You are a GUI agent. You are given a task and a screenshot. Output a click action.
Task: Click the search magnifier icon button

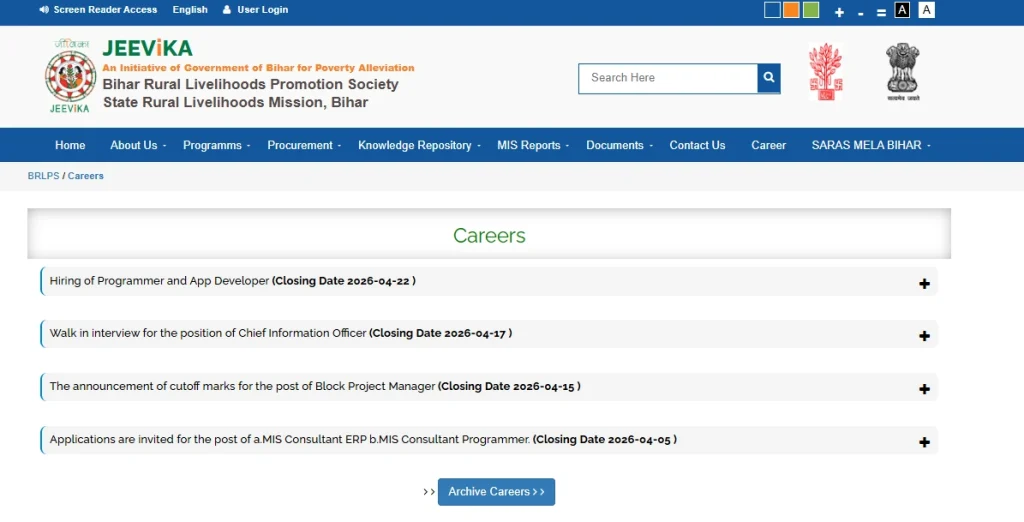point(768,78)
